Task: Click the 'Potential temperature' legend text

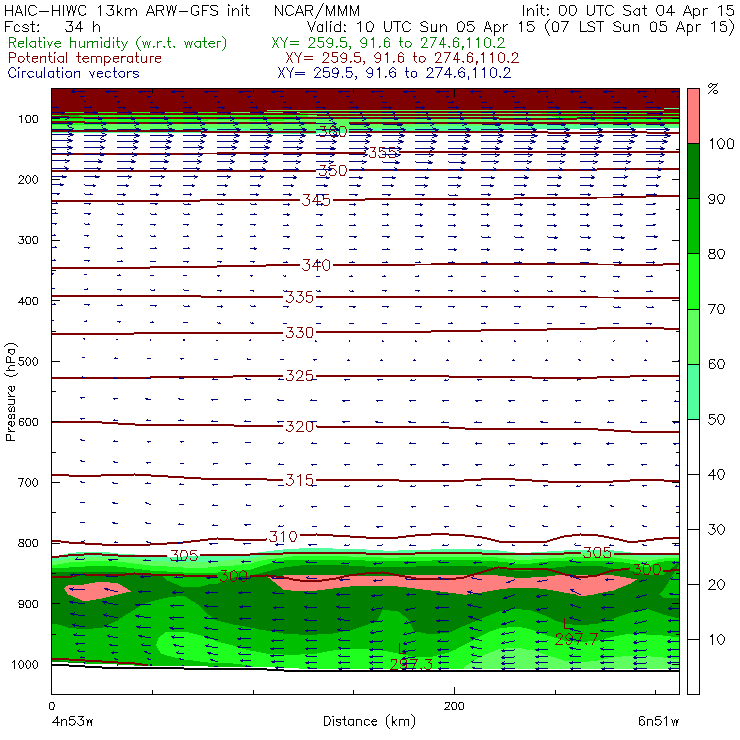Action: pyautogui.click(x=85, y=58)
